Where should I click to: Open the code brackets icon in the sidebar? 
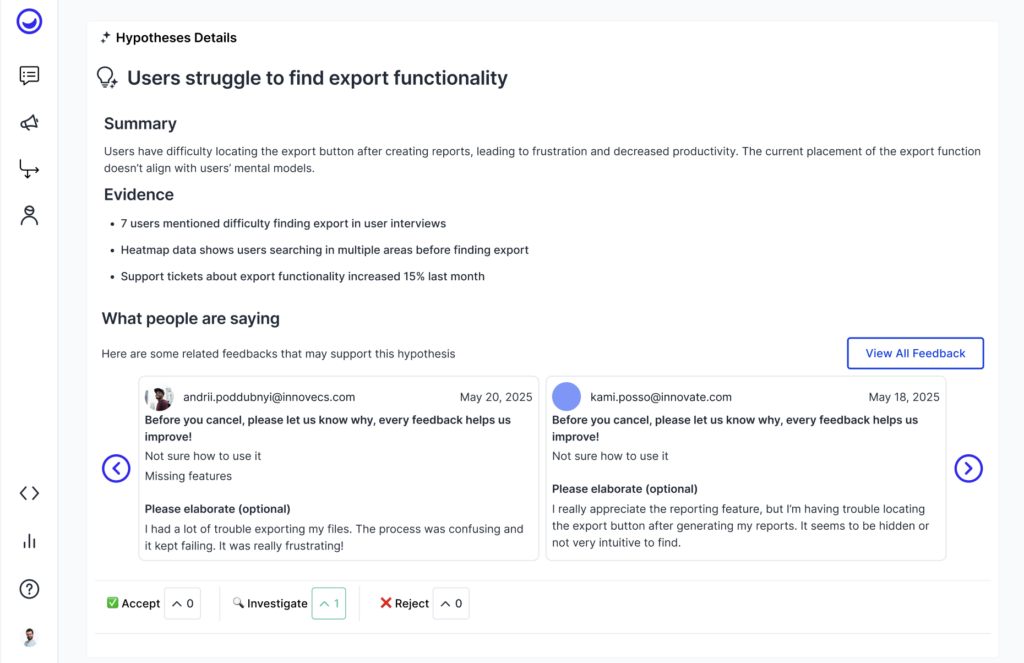click(30, 493)
